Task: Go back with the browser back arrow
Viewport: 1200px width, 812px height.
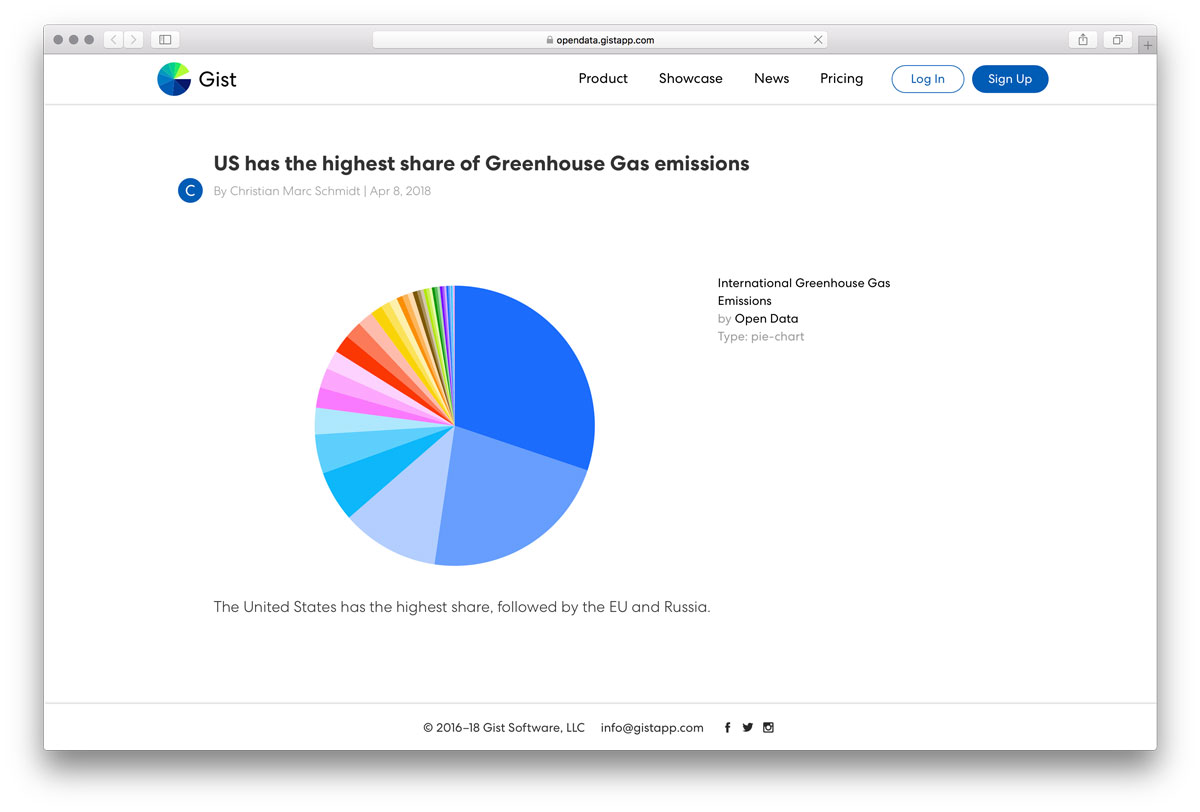Action: (114, 40)
